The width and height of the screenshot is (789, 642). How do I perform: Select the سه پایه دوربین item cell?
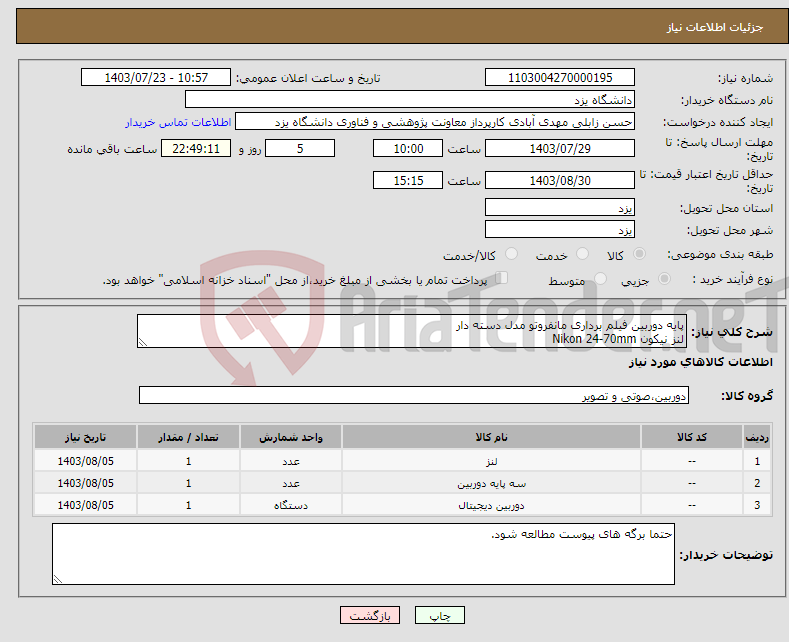pyautogui.click(x=491, y=483)
